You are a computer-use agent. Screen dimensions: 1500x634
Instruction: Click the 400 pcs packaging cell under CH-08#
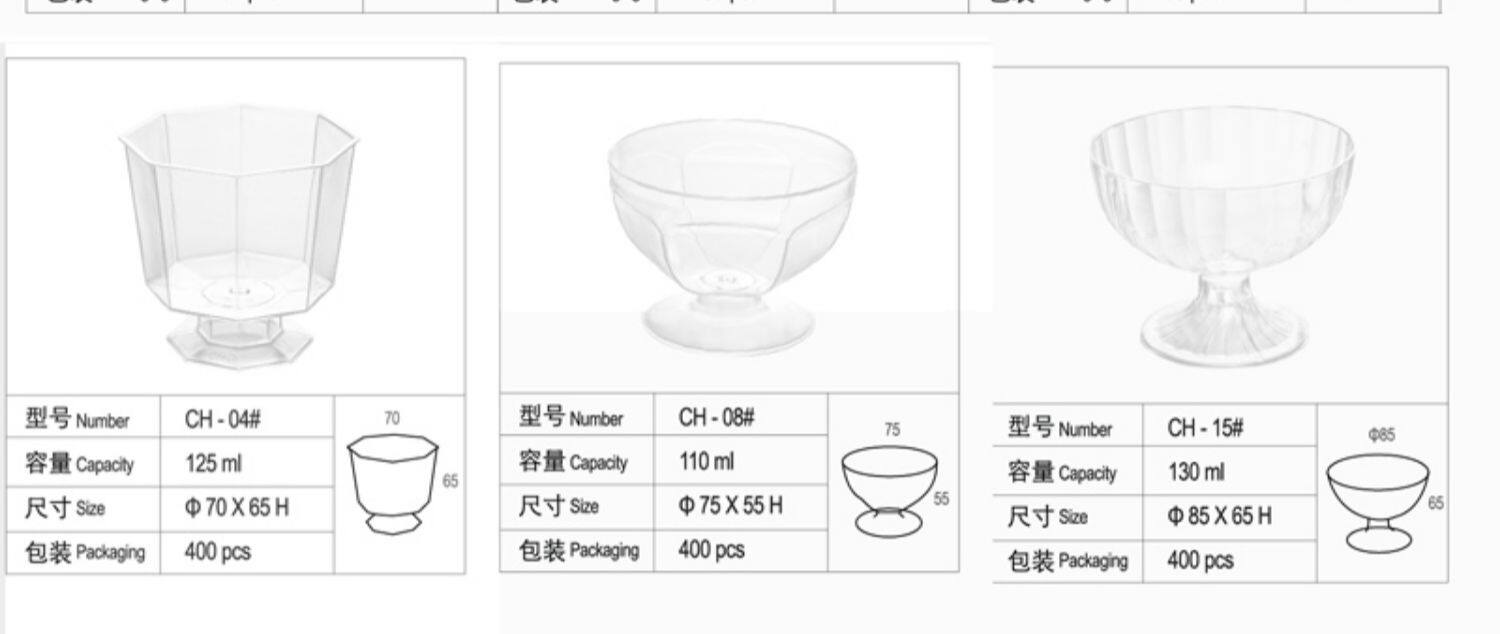coord(741,550)
